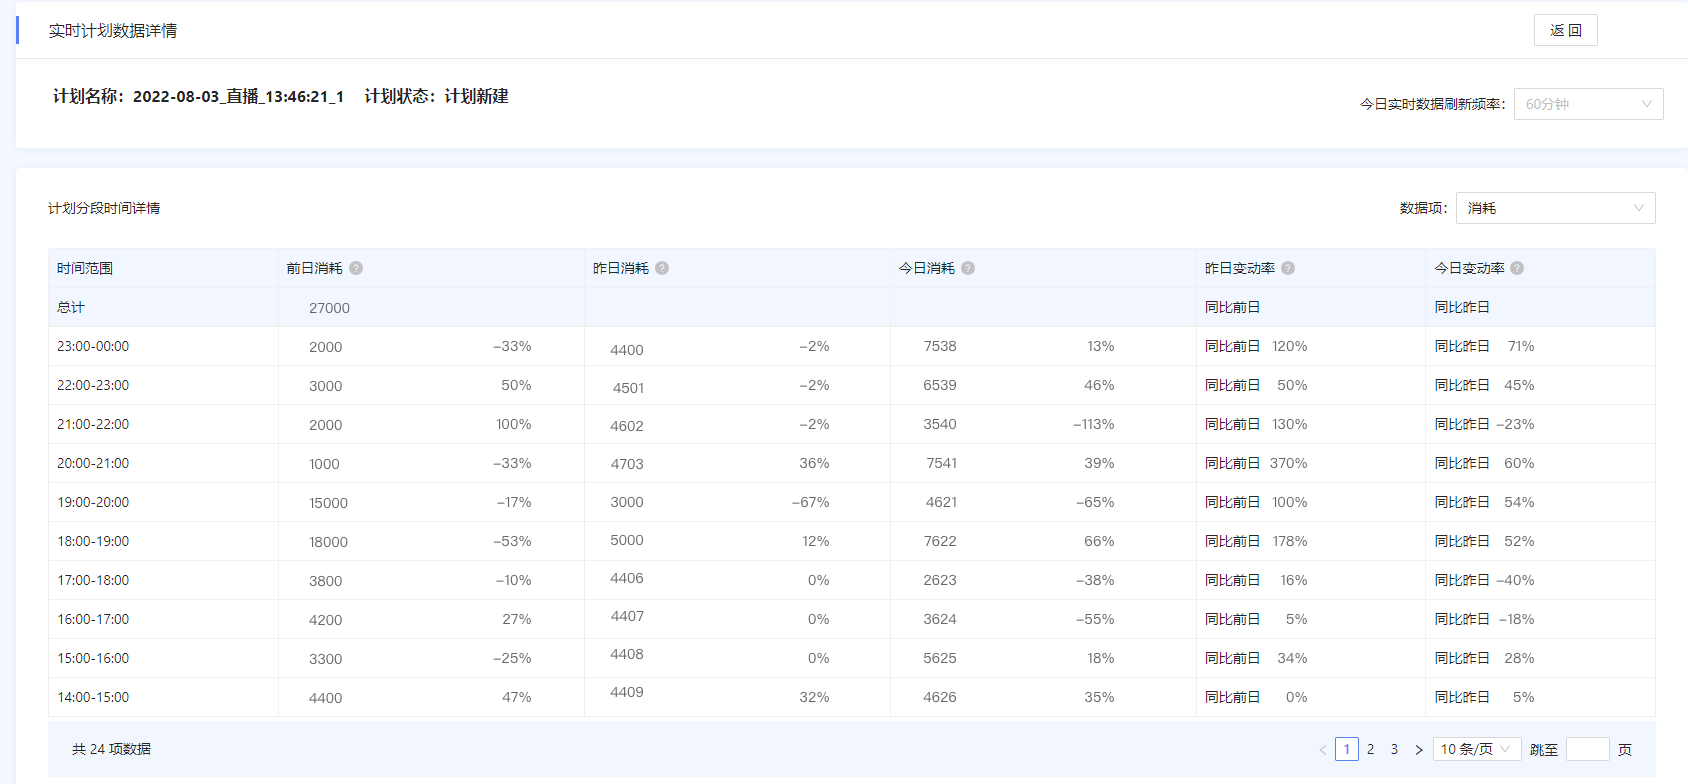Click the 跳至 page number input

(1587, 749)
